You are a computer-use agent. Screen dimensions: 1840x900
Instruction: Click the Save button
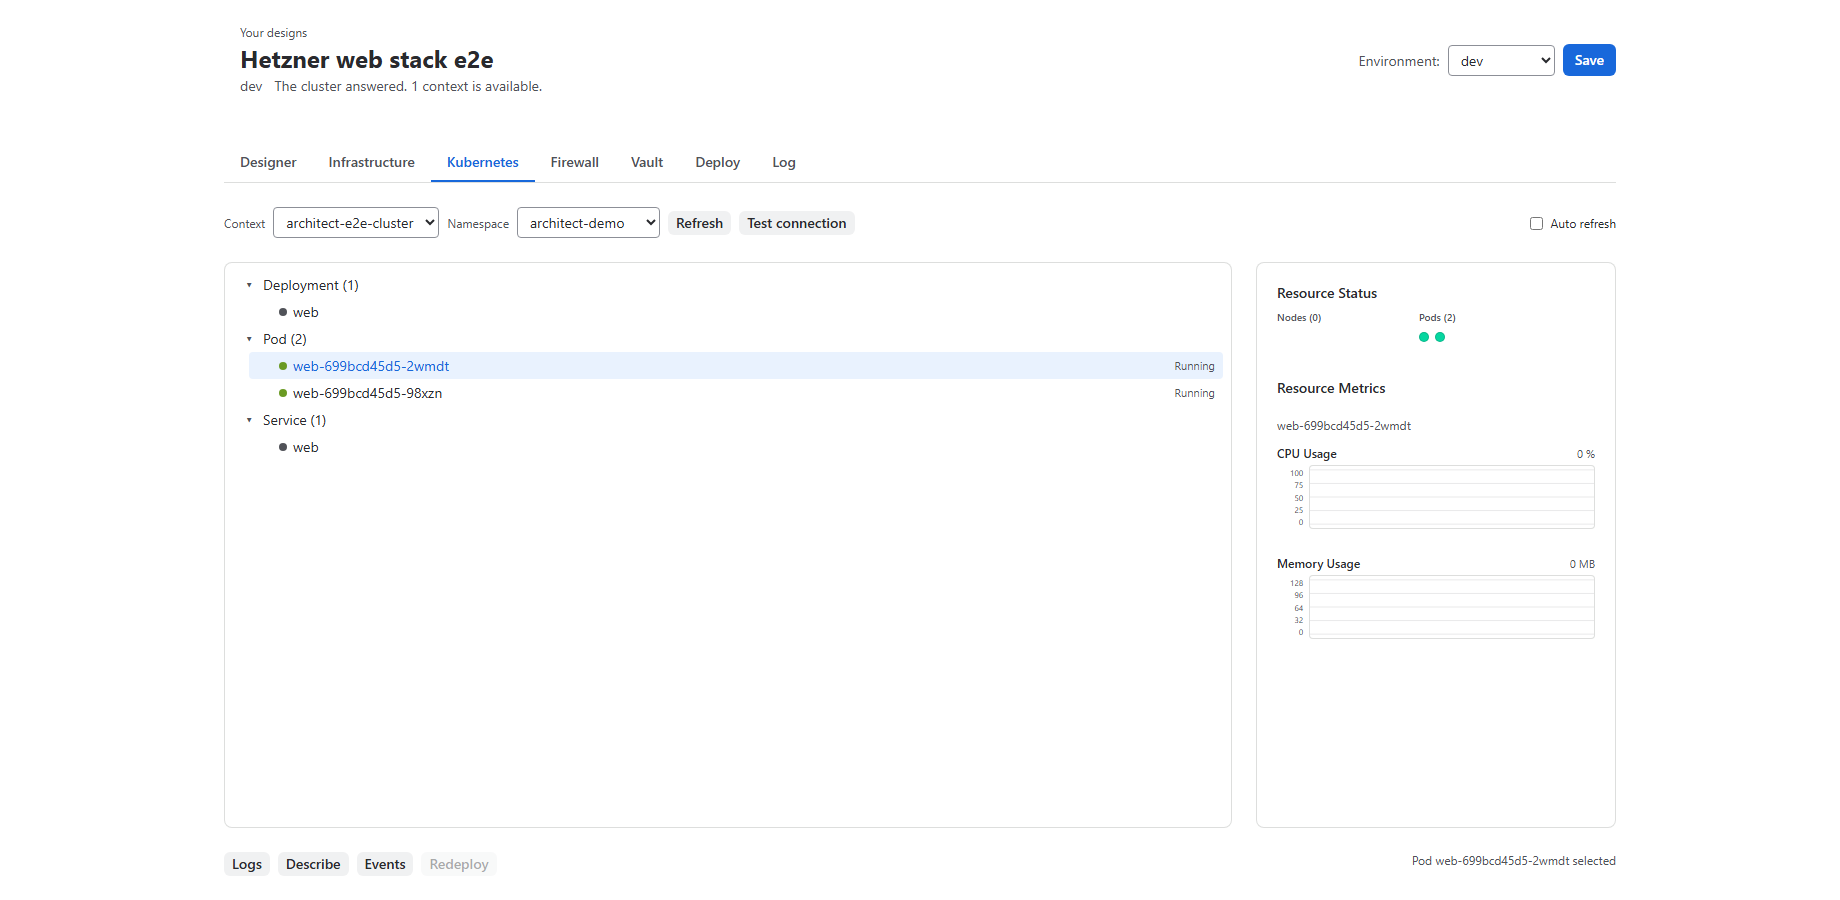point(1589,60)
